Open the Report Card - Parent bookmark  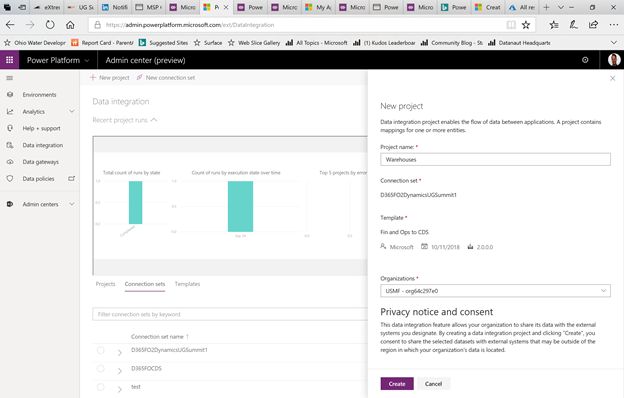coord(102,43)
